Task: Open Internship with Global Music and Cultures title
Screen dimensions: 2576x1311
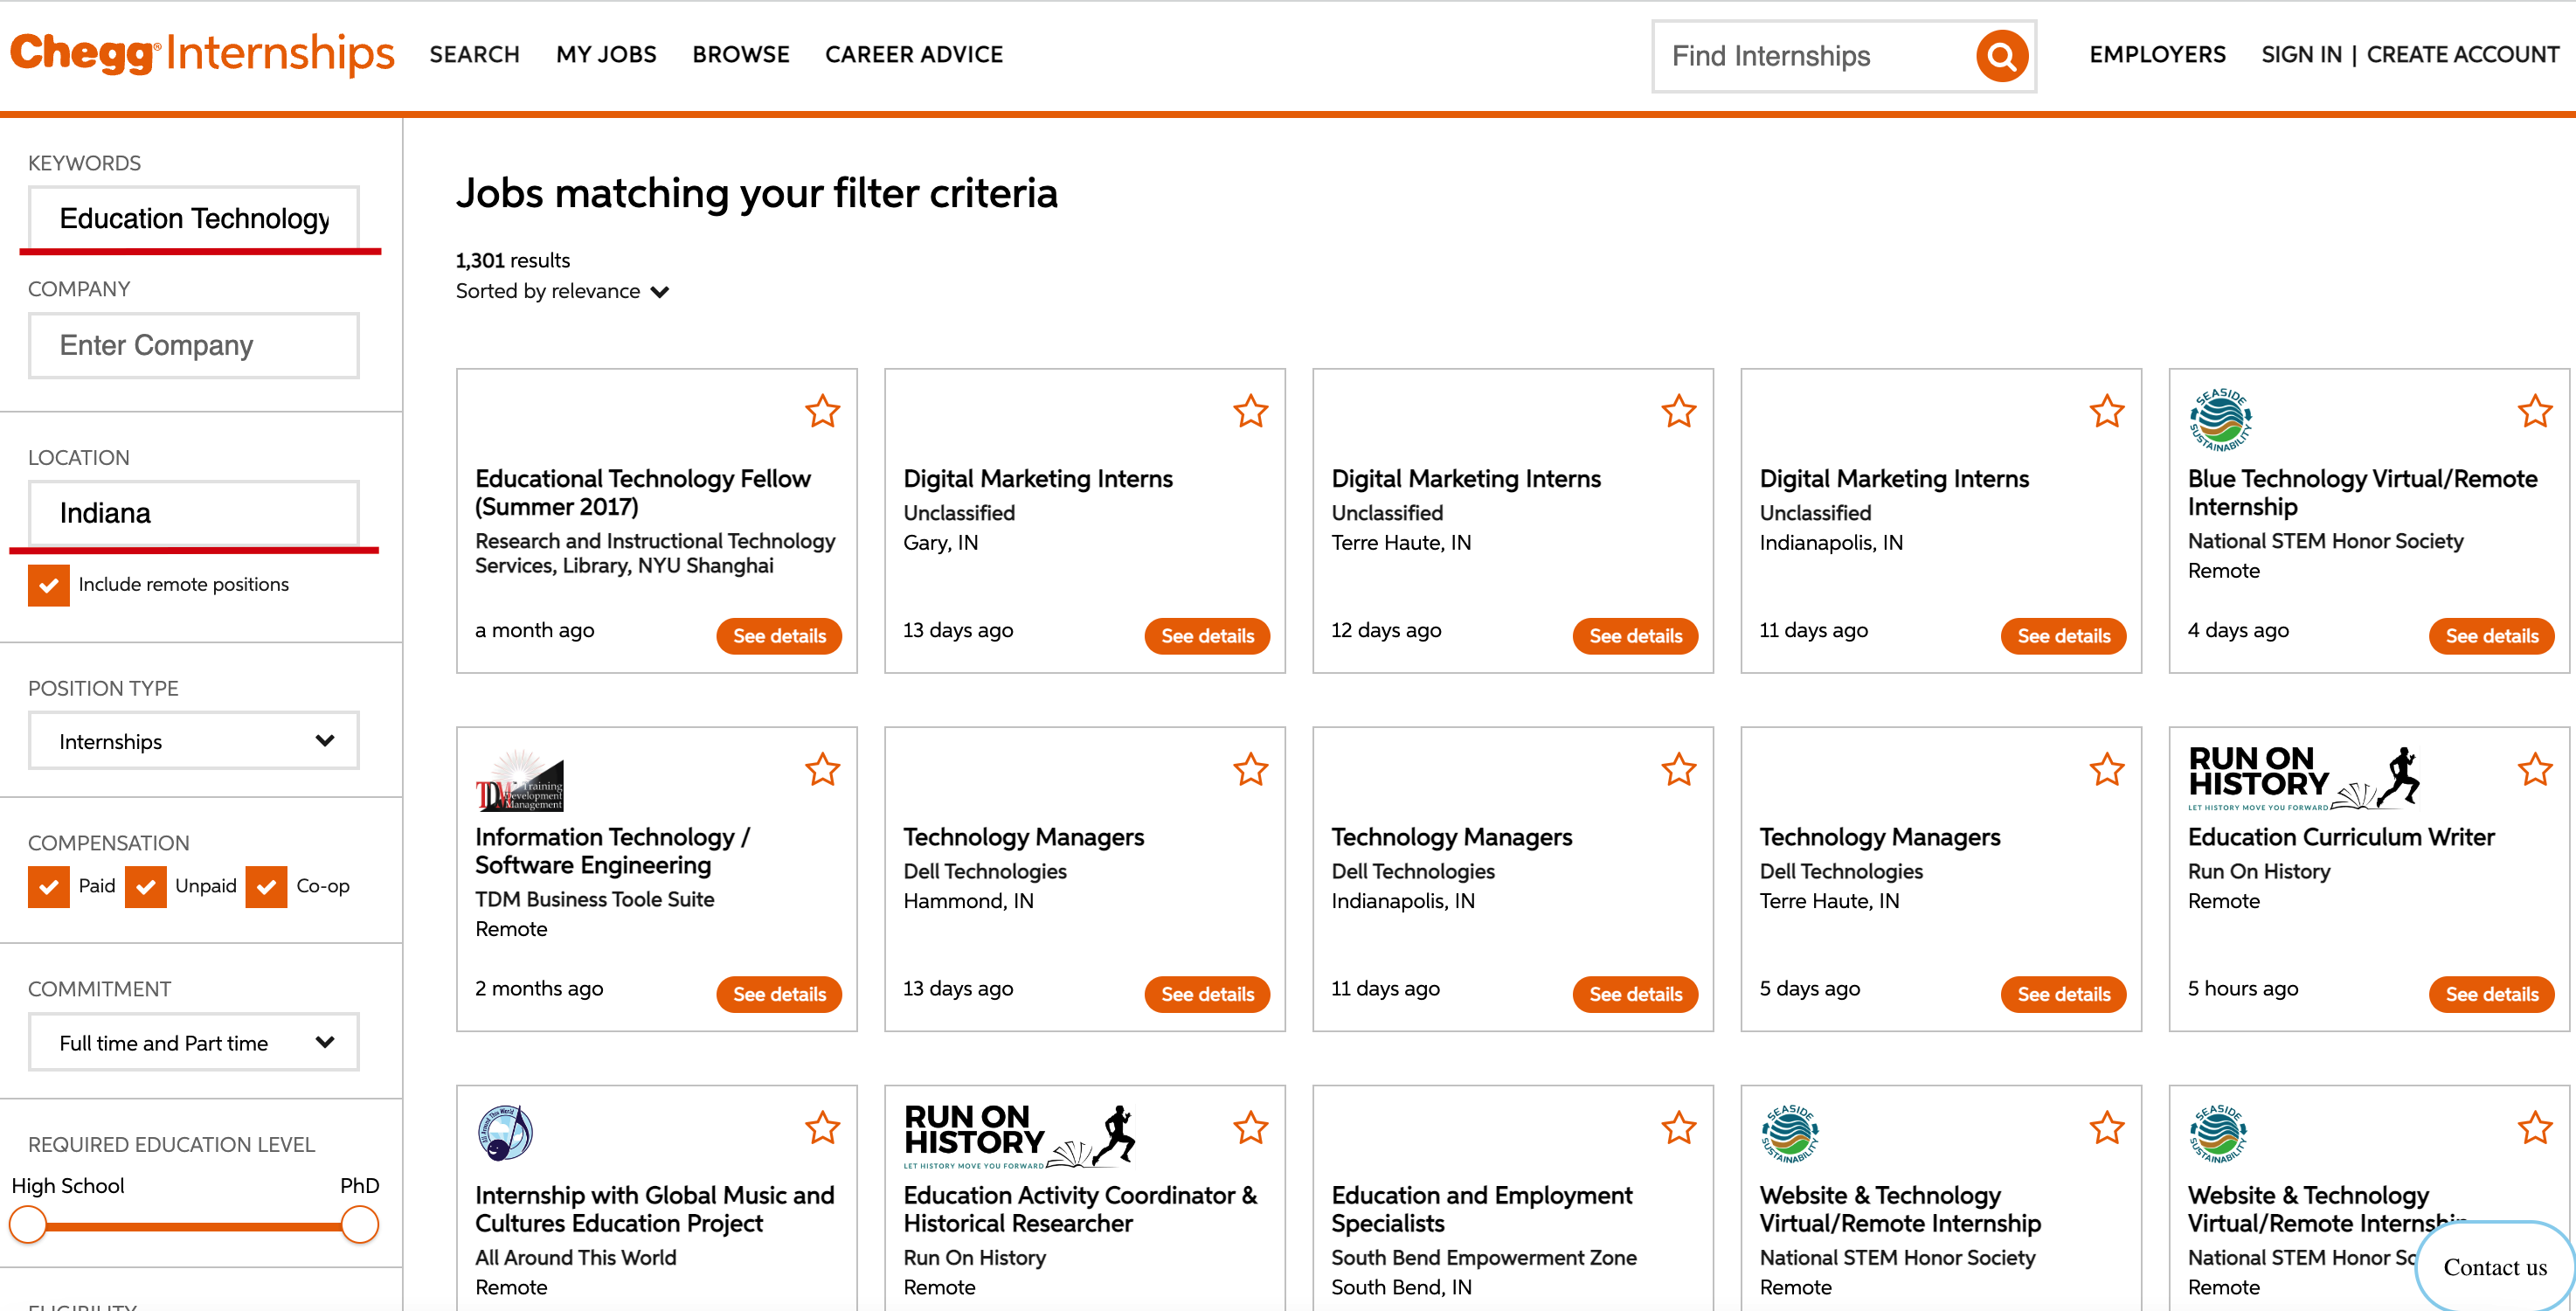Action: pyautogui.click(x=654, y=1209)
